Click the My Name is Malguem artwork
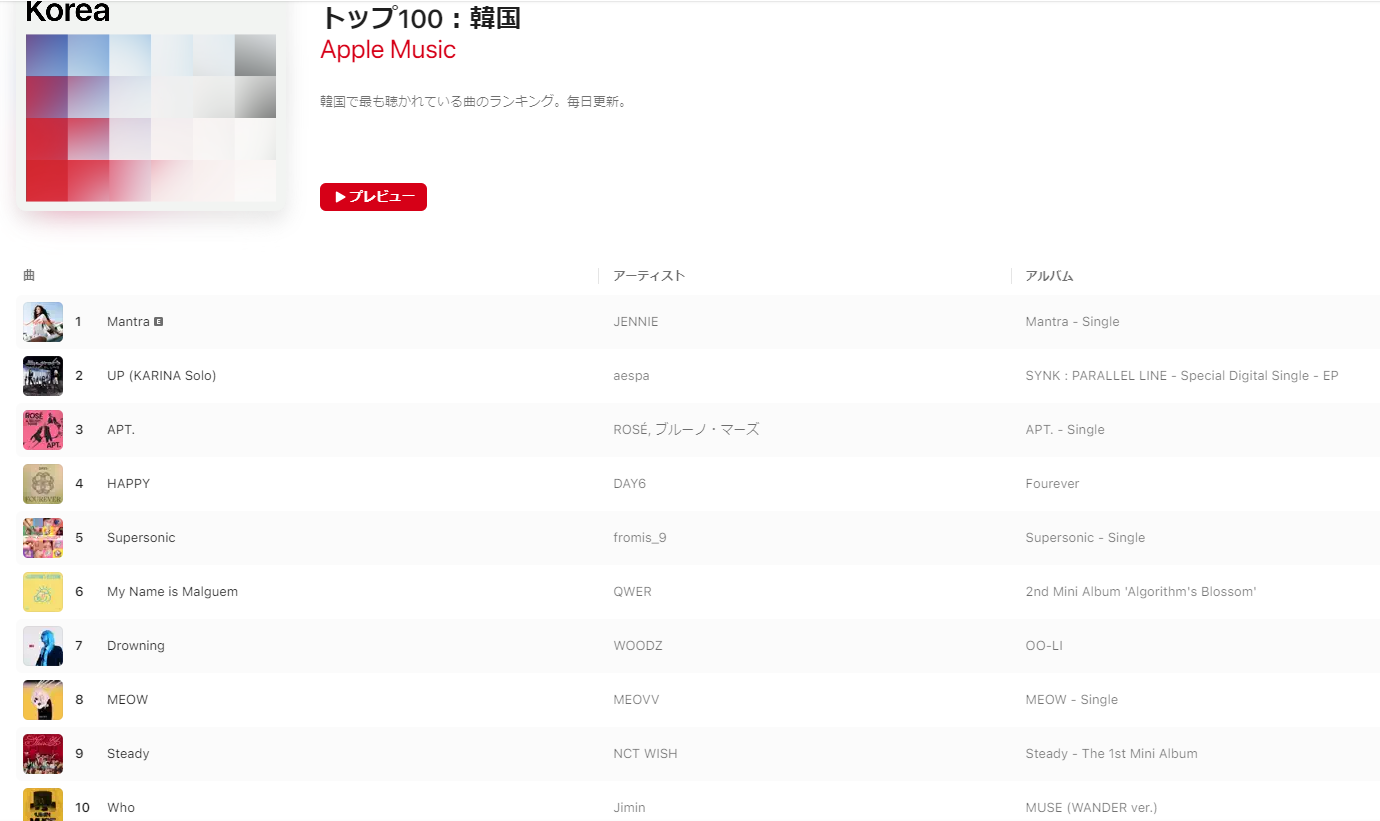1380x821 pixels. click(x=43, y=592)
